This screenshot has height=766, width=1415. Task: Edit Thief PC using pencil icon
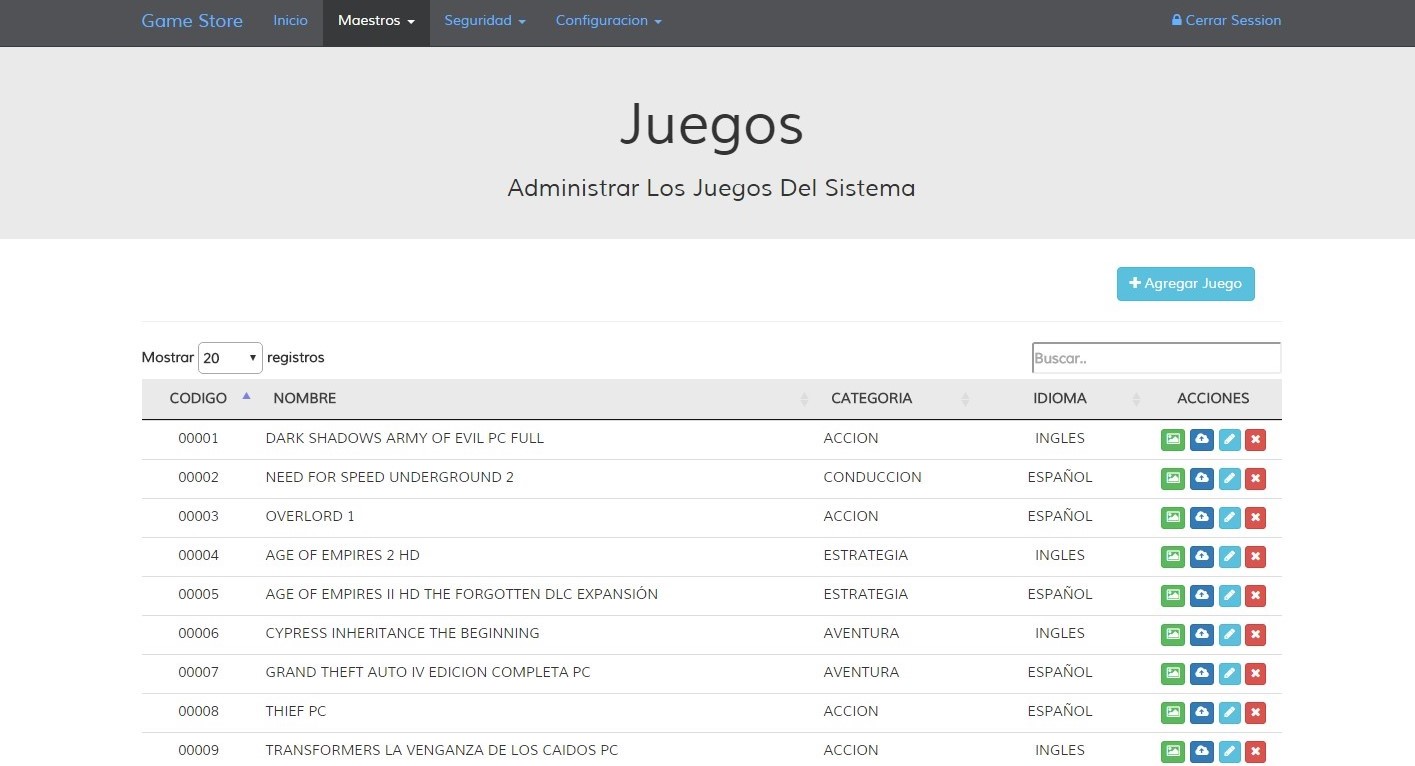[x=1230, y=712]
